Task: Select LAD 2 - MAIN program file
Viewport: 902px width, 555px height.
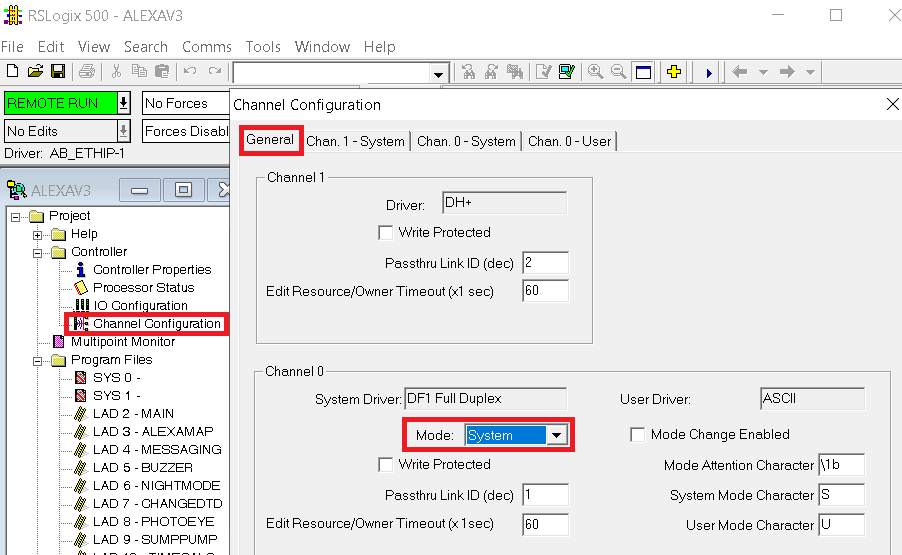Action: coord(133,414)
